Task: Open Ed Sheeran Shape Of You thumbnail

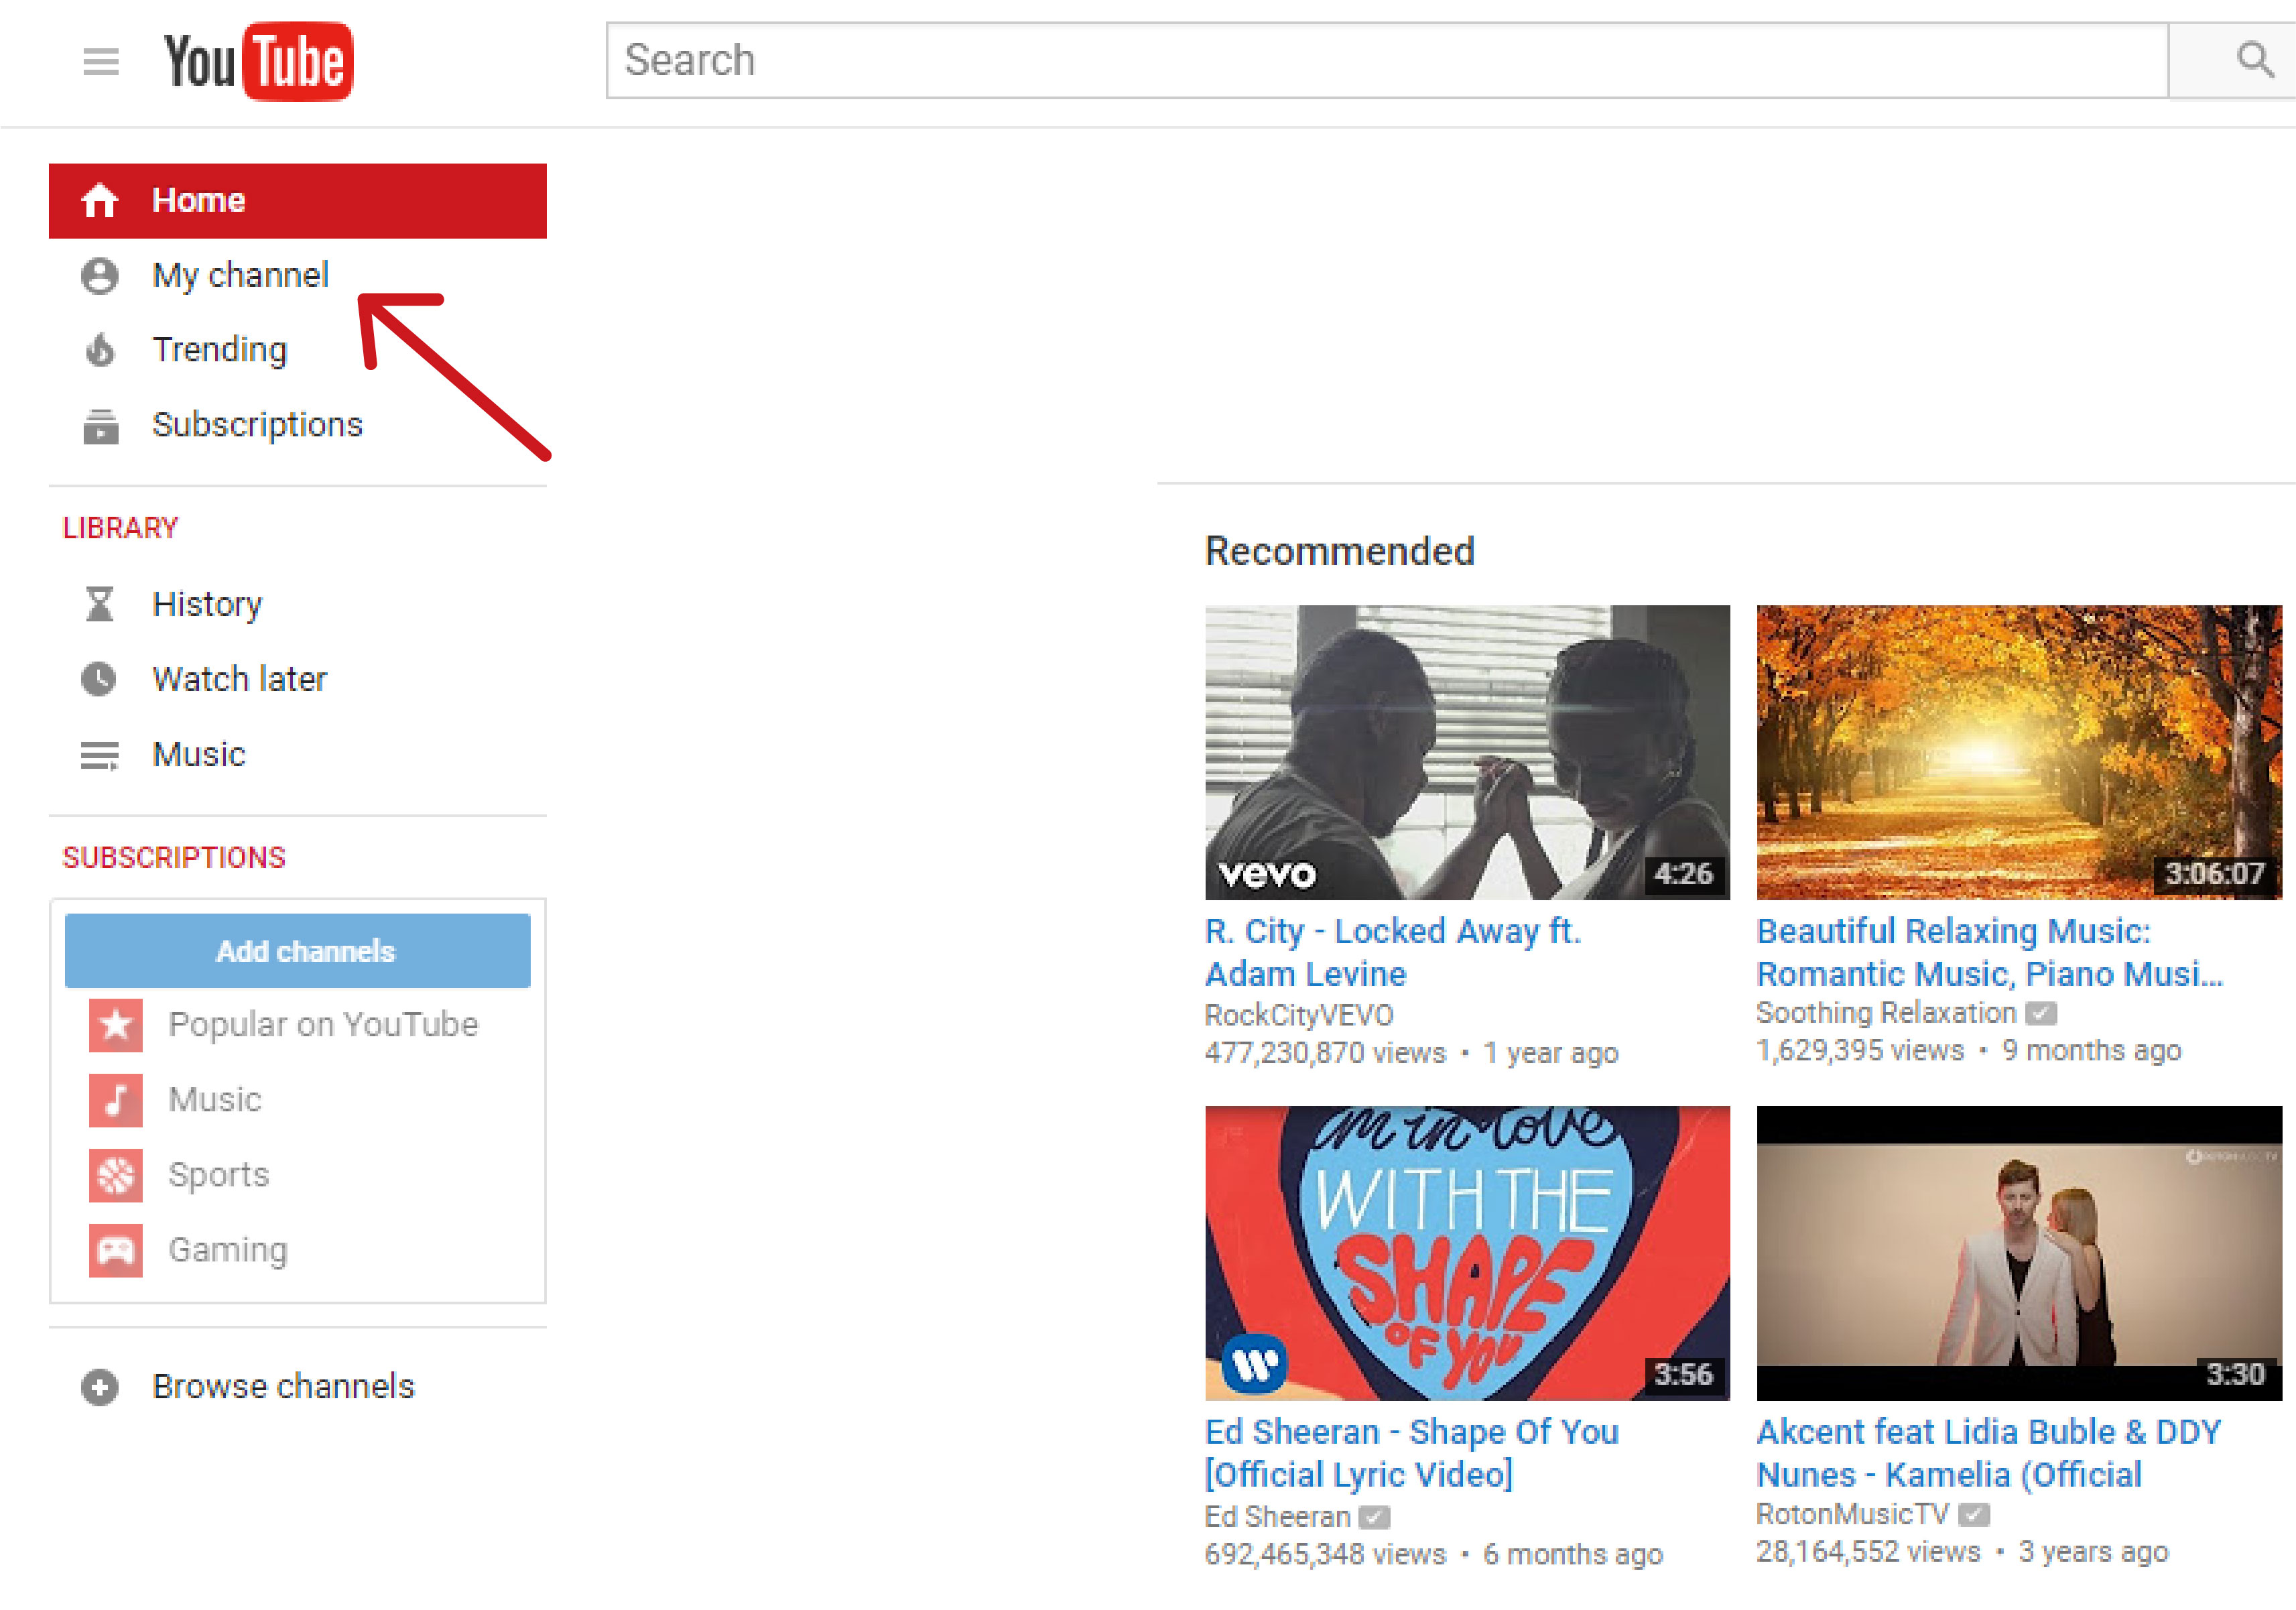Action: pos(1467,1253)
